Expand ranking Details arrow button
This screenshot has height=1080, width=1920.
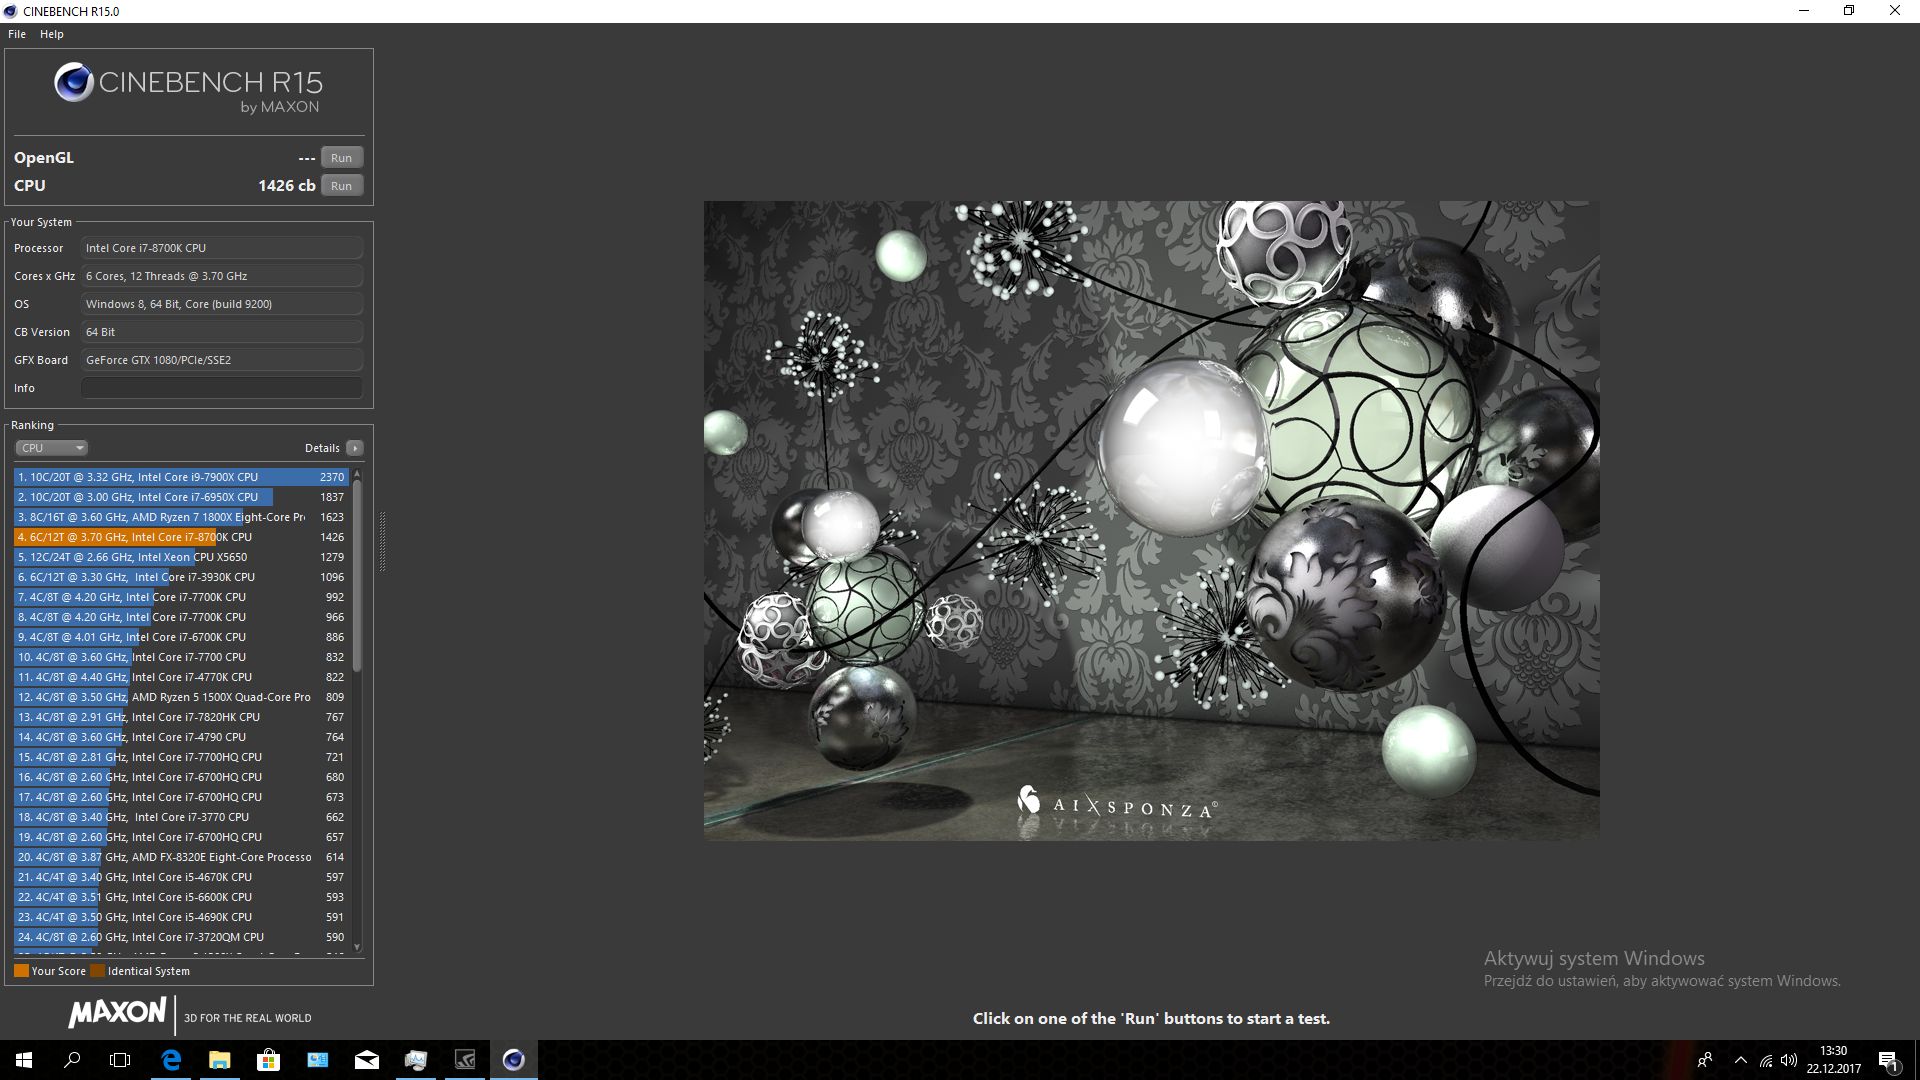click(x=355, y=448)
